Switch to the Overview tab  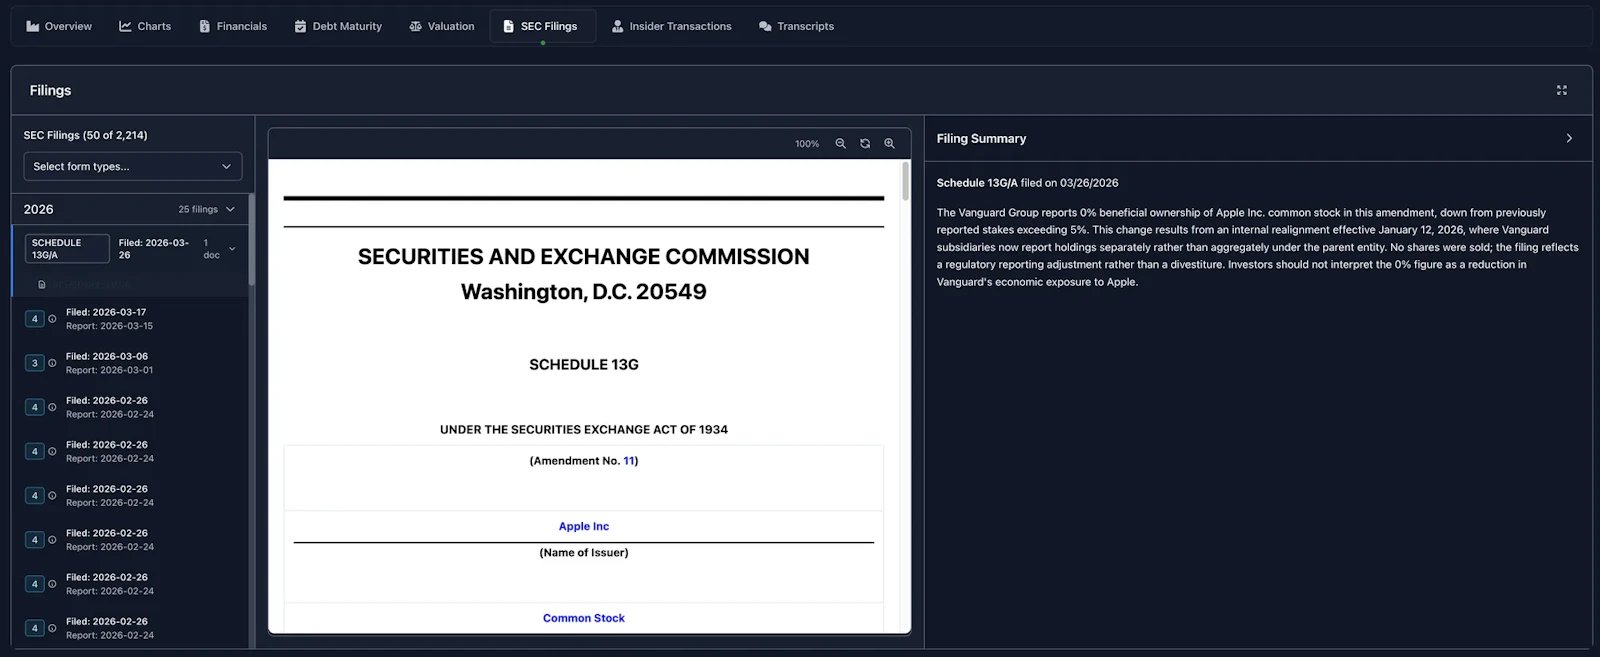[x=59, y=26]
